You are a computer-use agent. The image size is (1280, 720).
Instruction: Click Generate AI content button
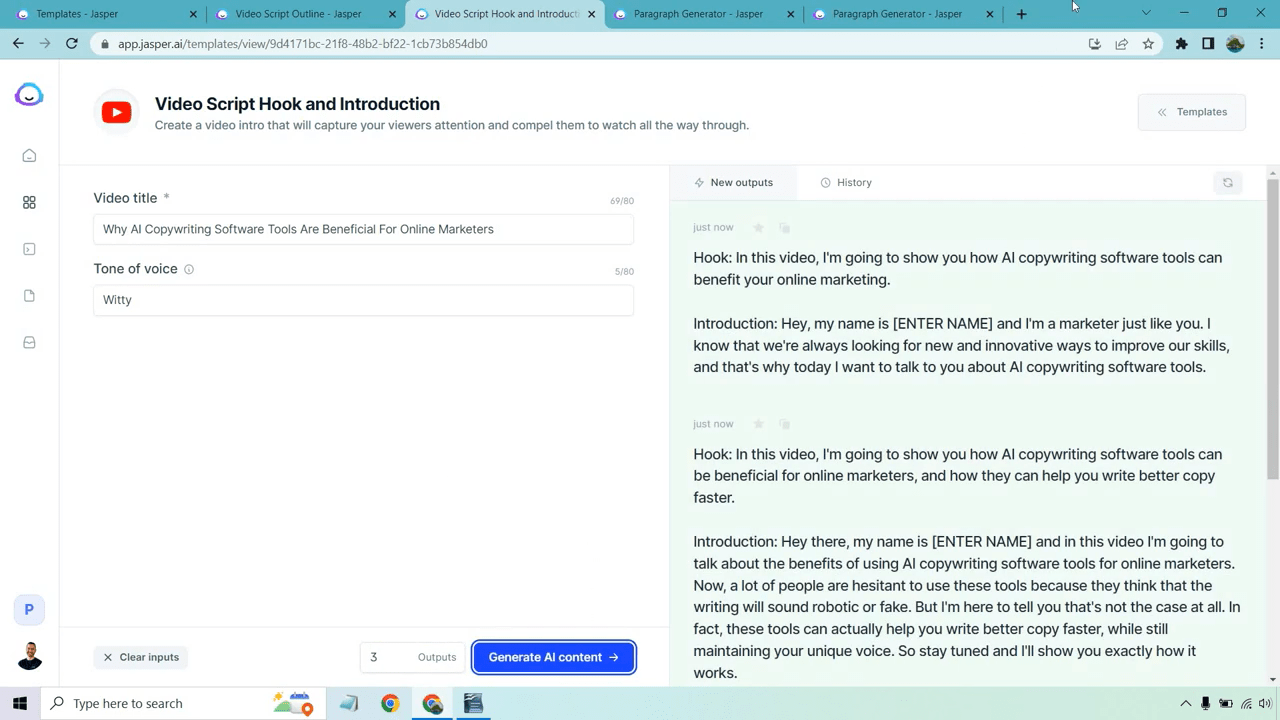[553, 657]
